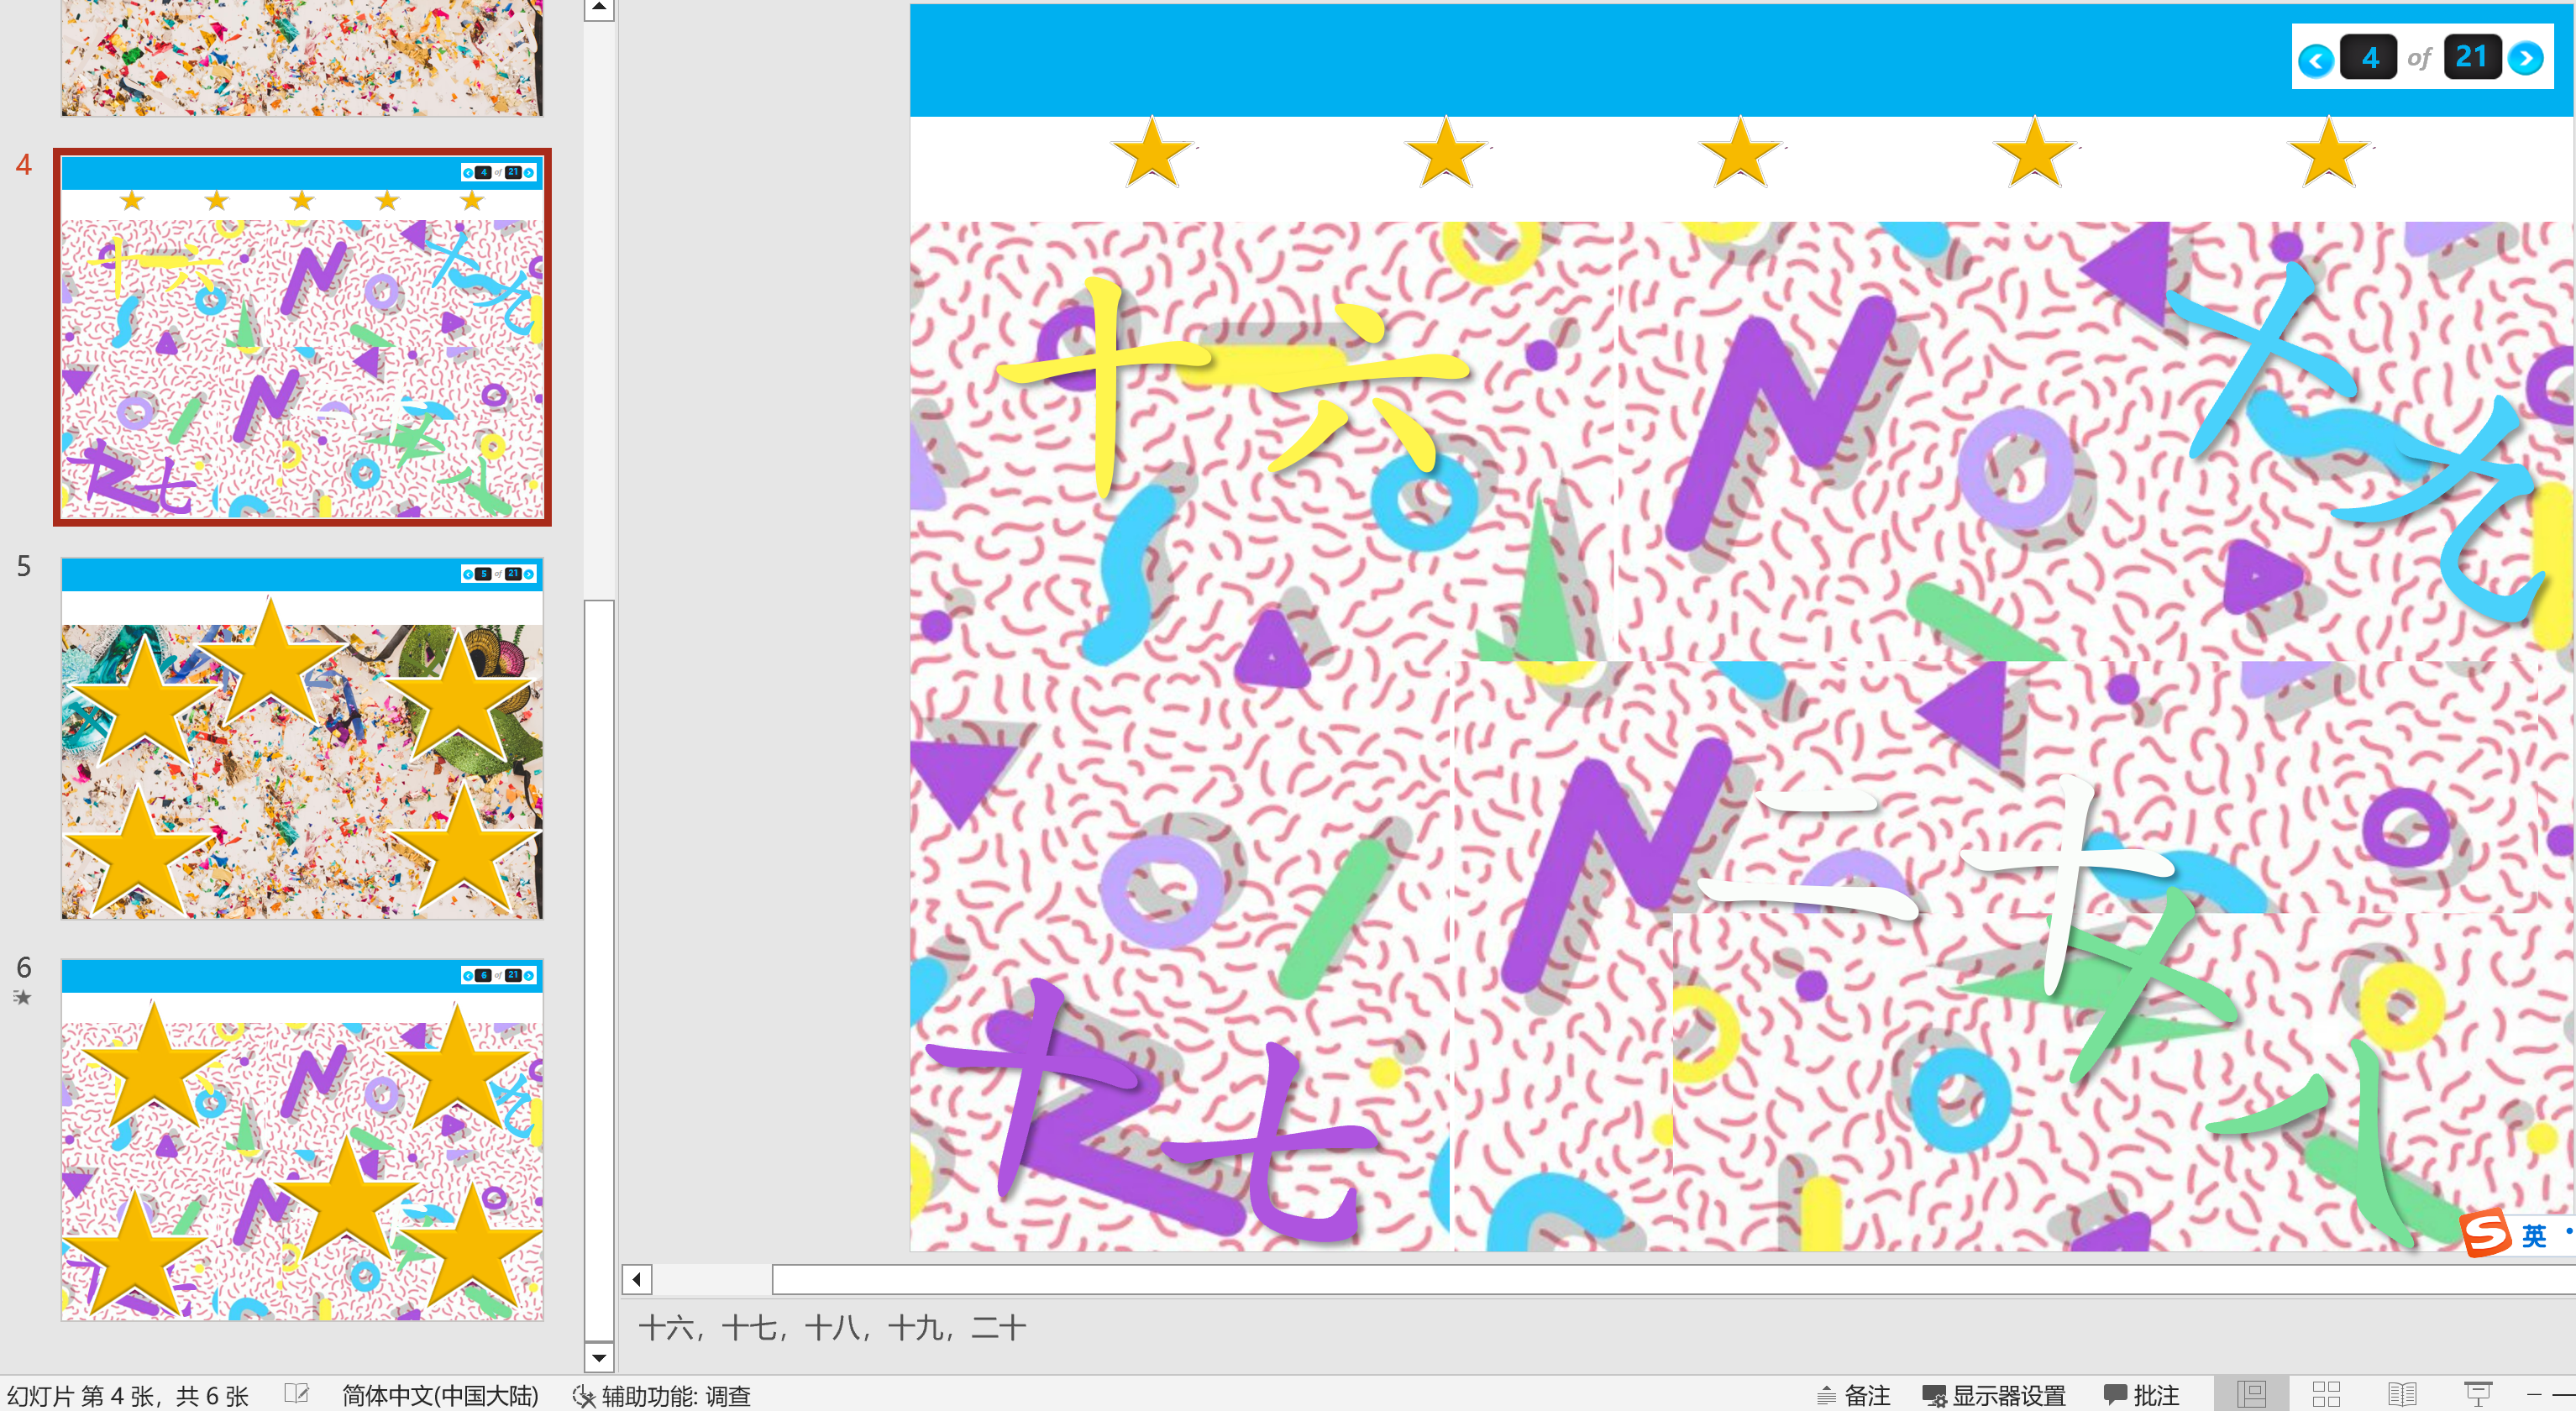The width and height of the screenshot is (2576, 1411).
Task: Toggle the 批注 comments pane
Action: tap(2141, 1395)
